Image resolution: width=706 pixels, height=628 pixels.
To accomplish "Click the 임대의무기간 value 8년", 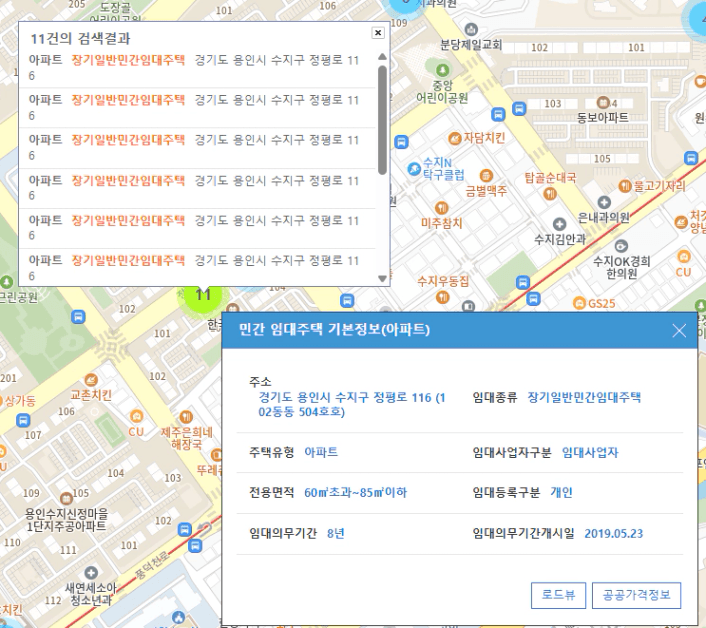I will [x=335, y=533].
